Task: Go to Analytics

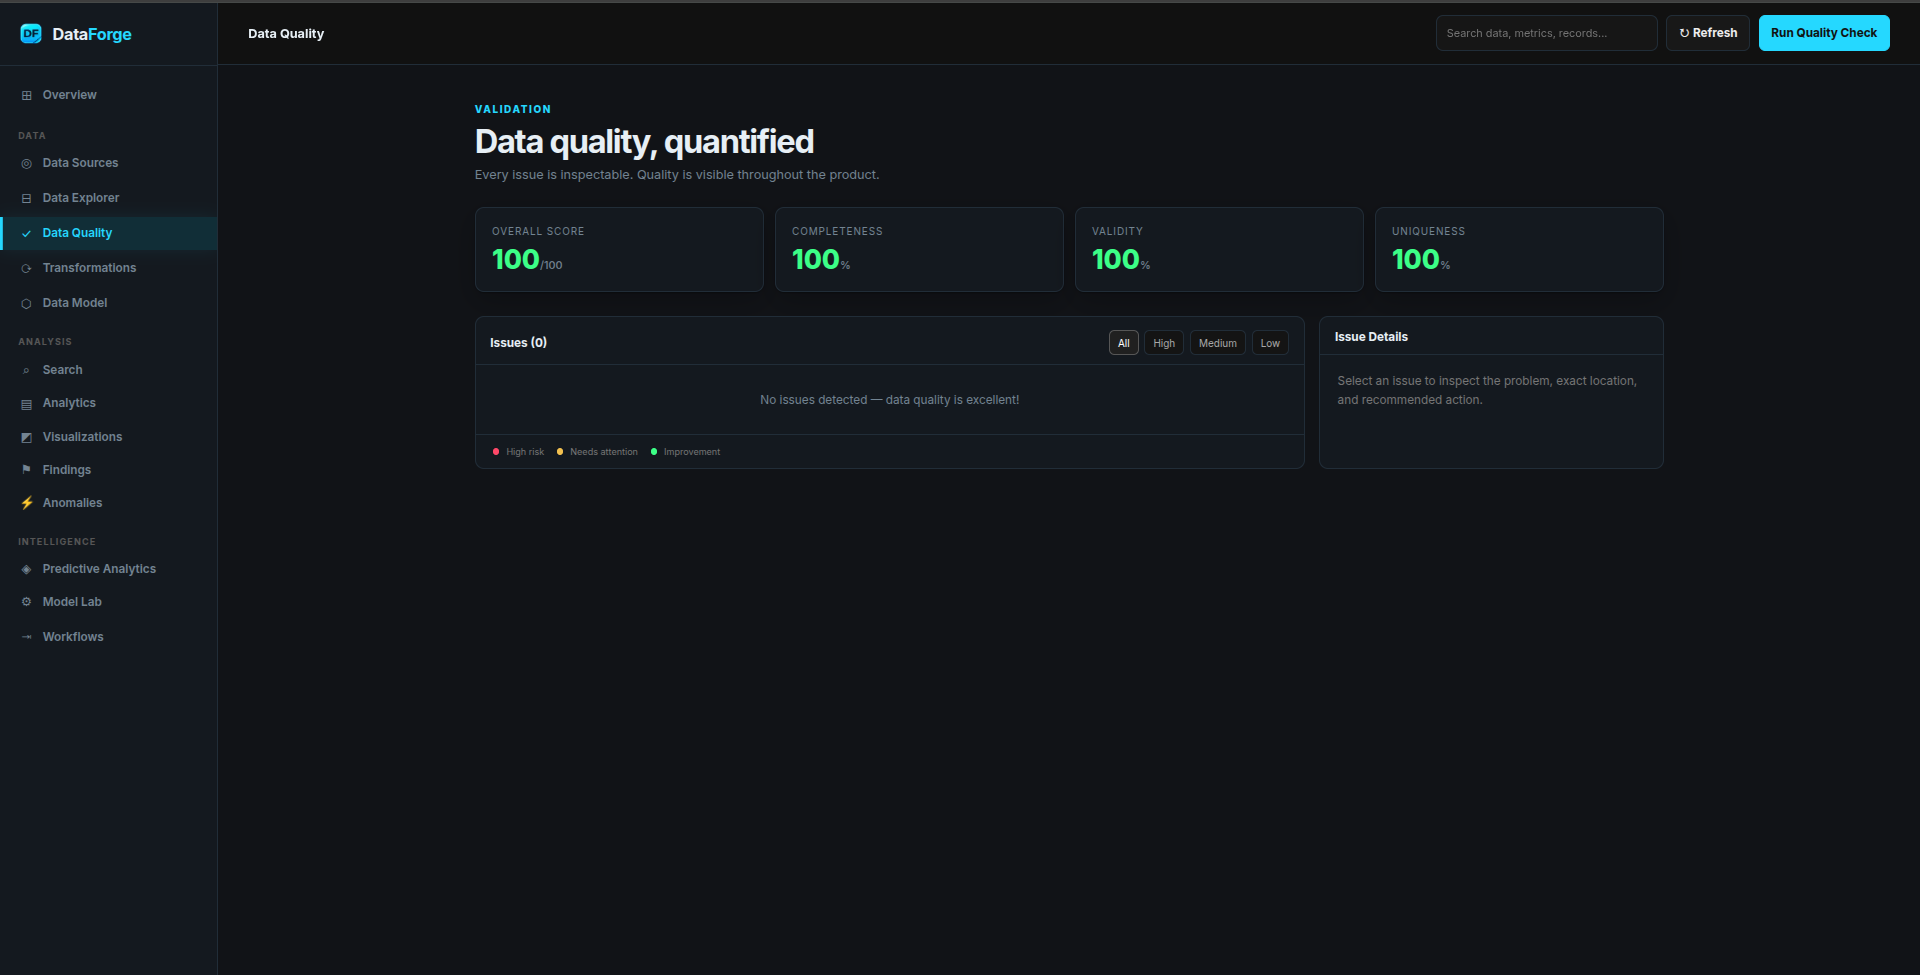Action: (x=109, y=403)
